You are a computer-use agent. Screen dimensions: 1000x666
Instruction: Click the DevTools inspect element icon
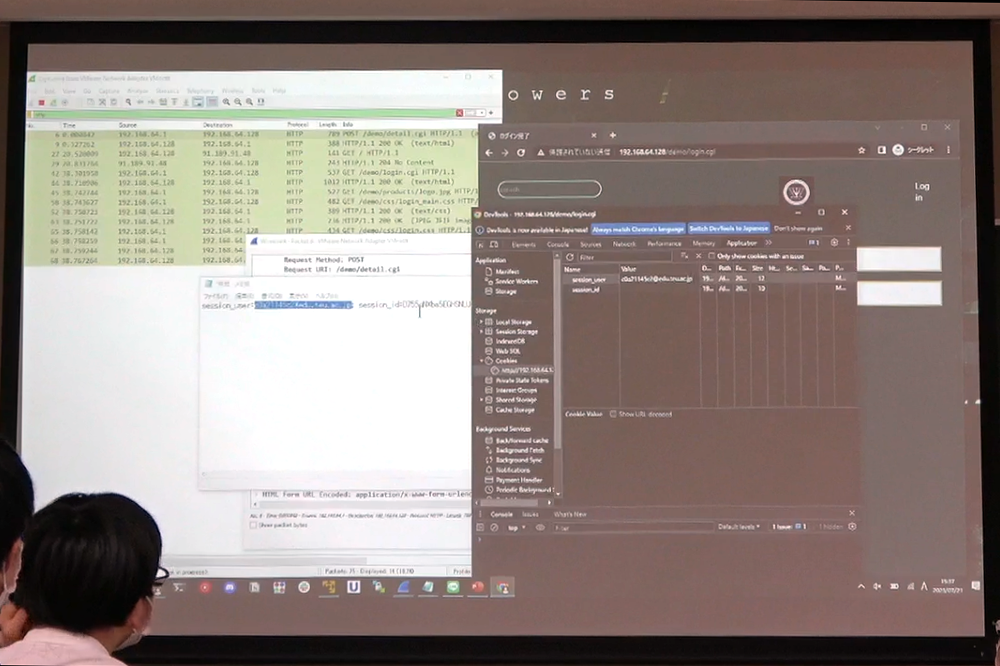(x=480, y=243)
